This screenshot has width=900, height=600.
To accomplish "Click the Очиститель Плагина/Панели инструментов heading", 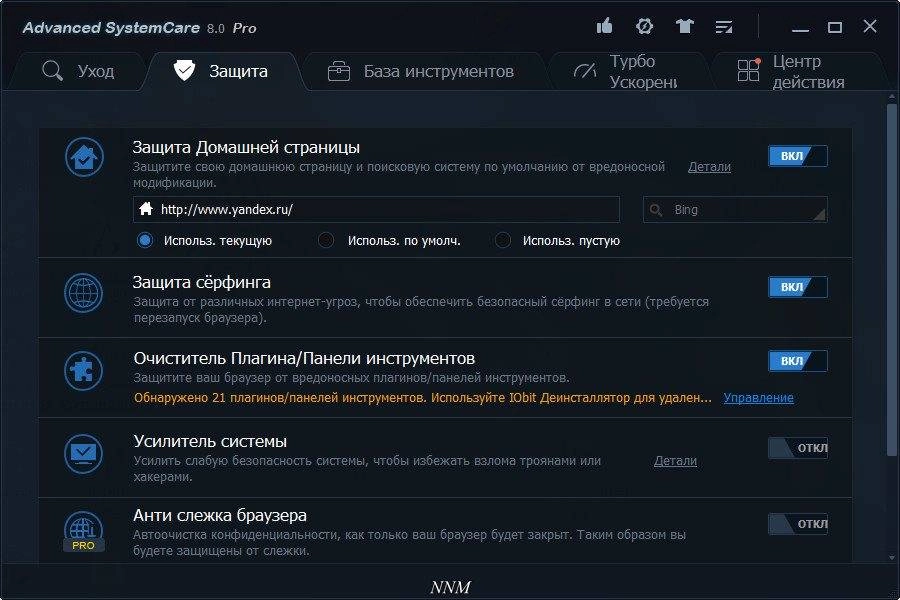I will (304, 359).
